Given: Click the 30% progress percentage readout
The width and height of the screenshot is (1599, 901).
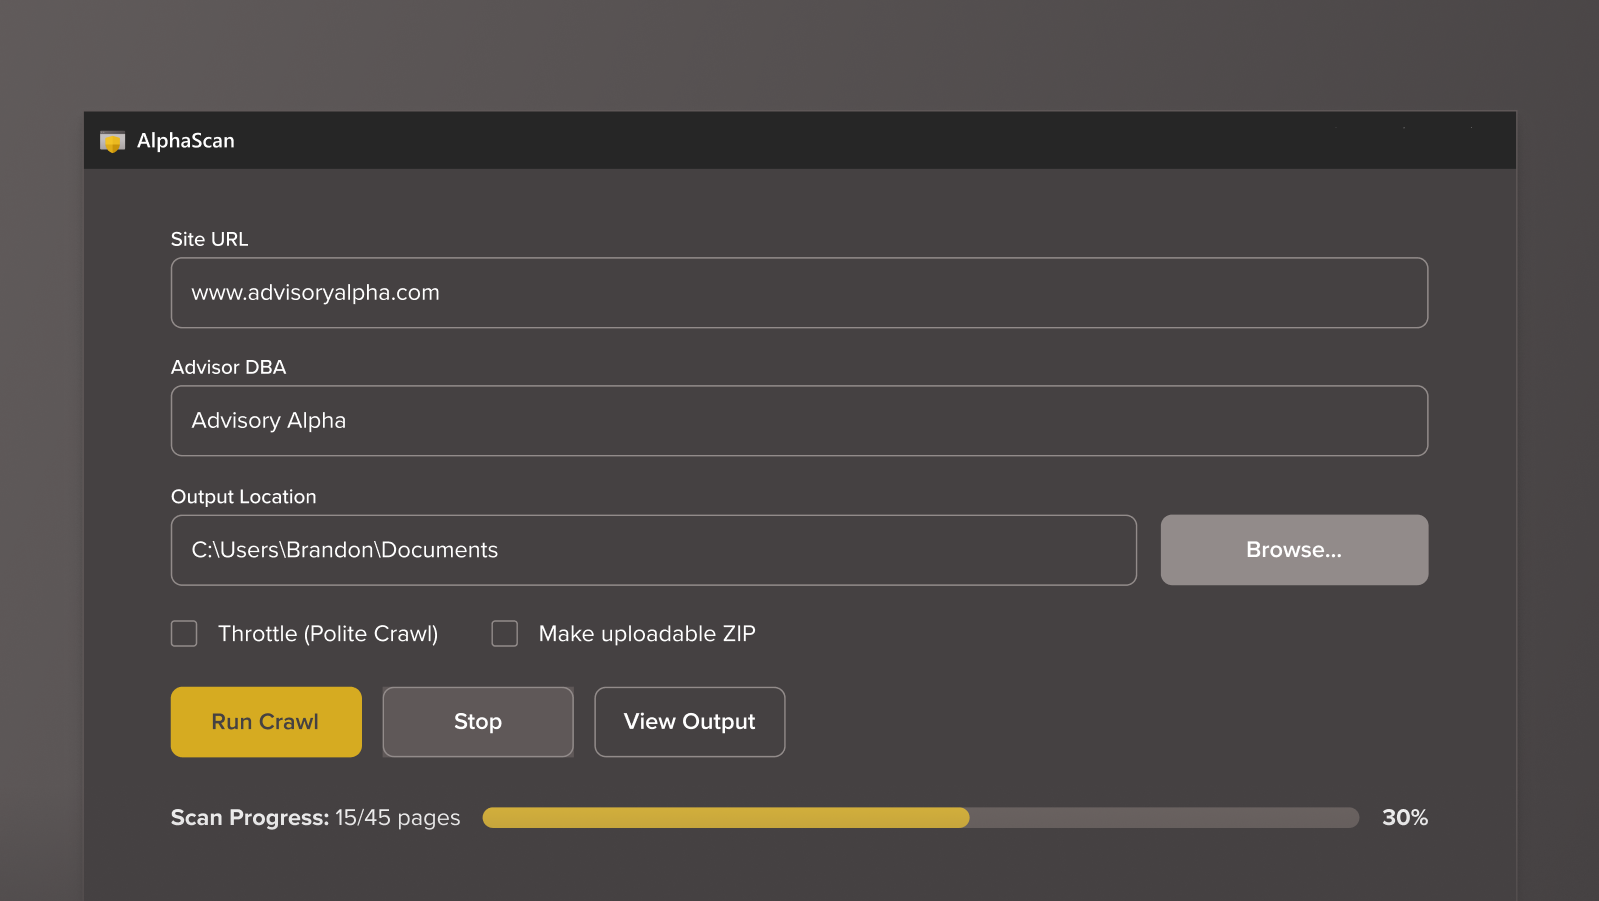Looking at the screenshot, I should (1404, 818).
